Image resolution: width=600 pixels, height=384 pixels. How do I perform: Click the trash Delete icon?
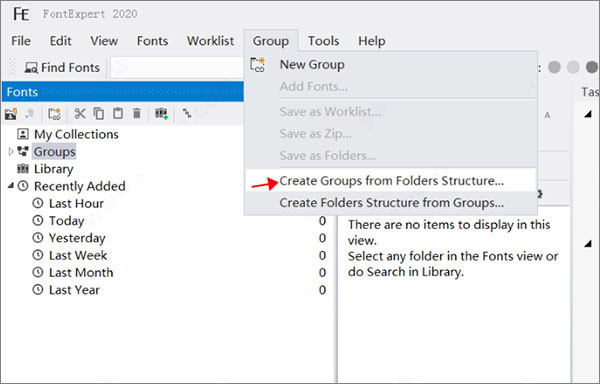point(137,114)
